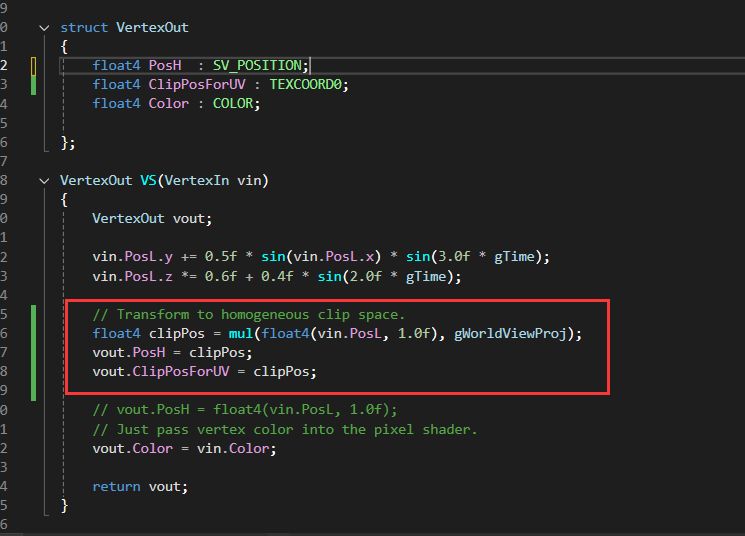Click 'float4 Color' in the struct
Image resolution: width=745 pixels, height=536 pixels.
140,104
